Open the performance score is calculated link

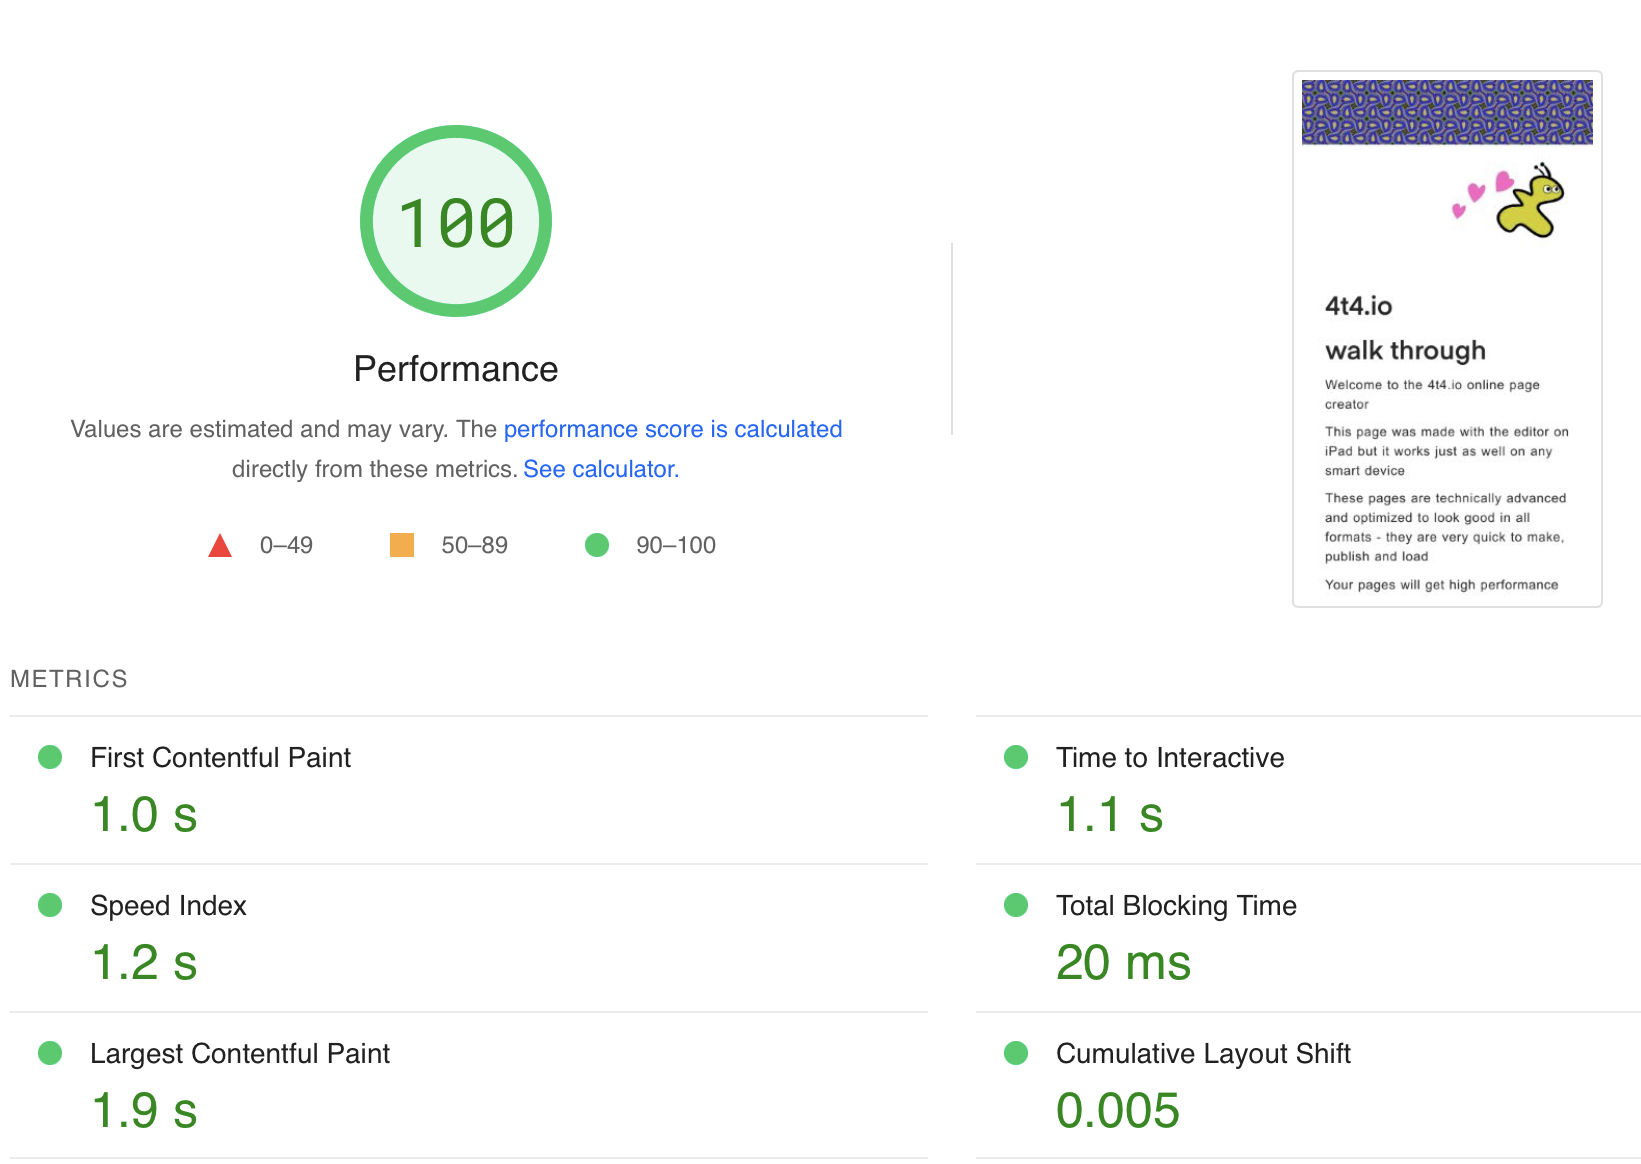673,429
